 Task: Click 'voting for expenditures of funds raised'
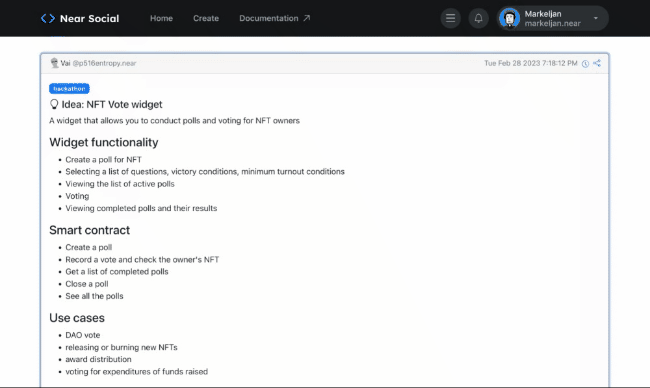[x=136, y=372]
